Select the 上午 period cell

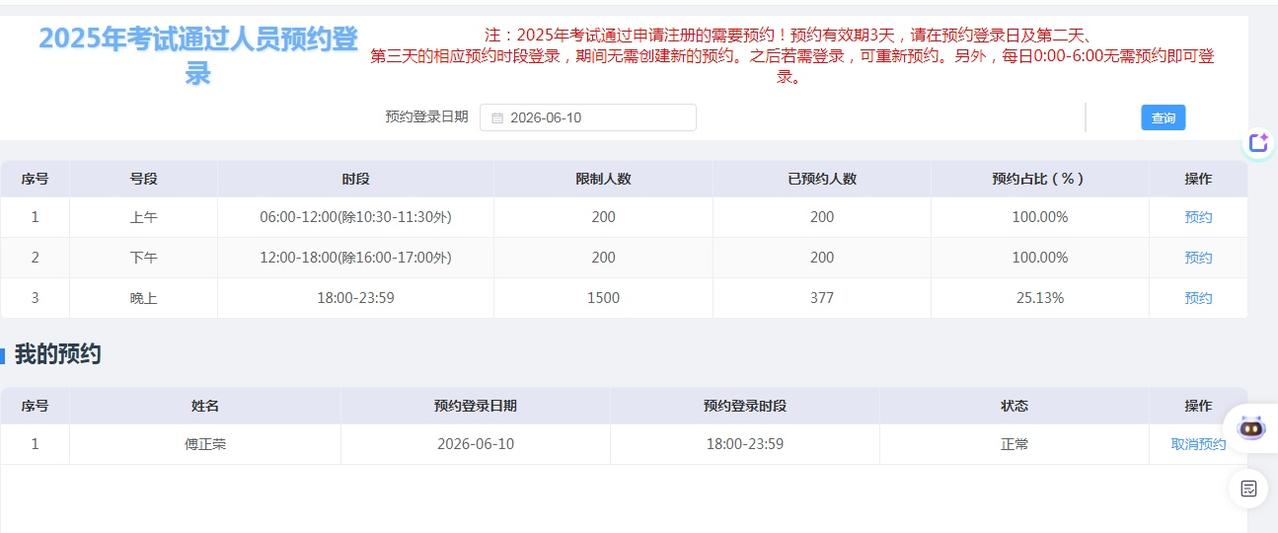pos(143,217)
